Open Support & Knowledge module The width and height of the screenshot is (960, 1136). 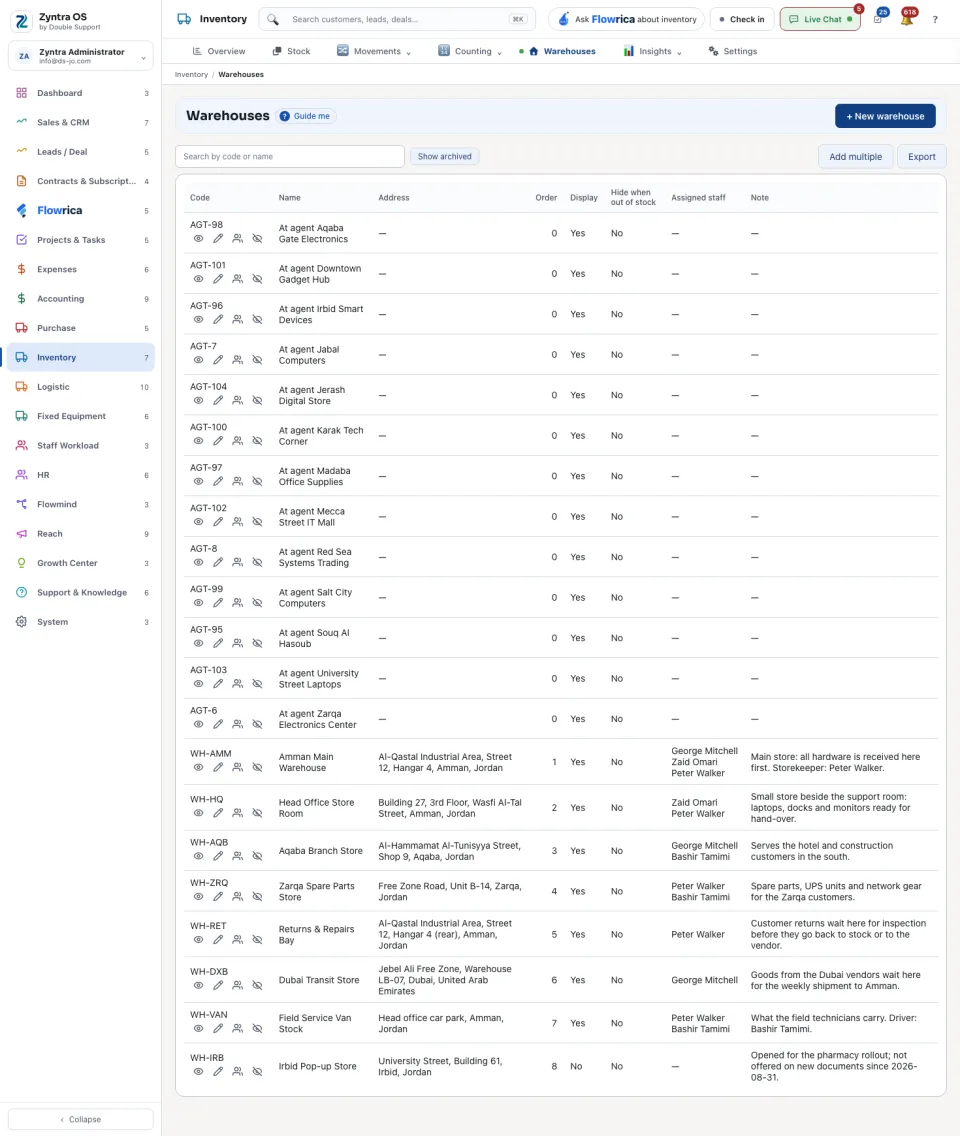click(81, 592)
